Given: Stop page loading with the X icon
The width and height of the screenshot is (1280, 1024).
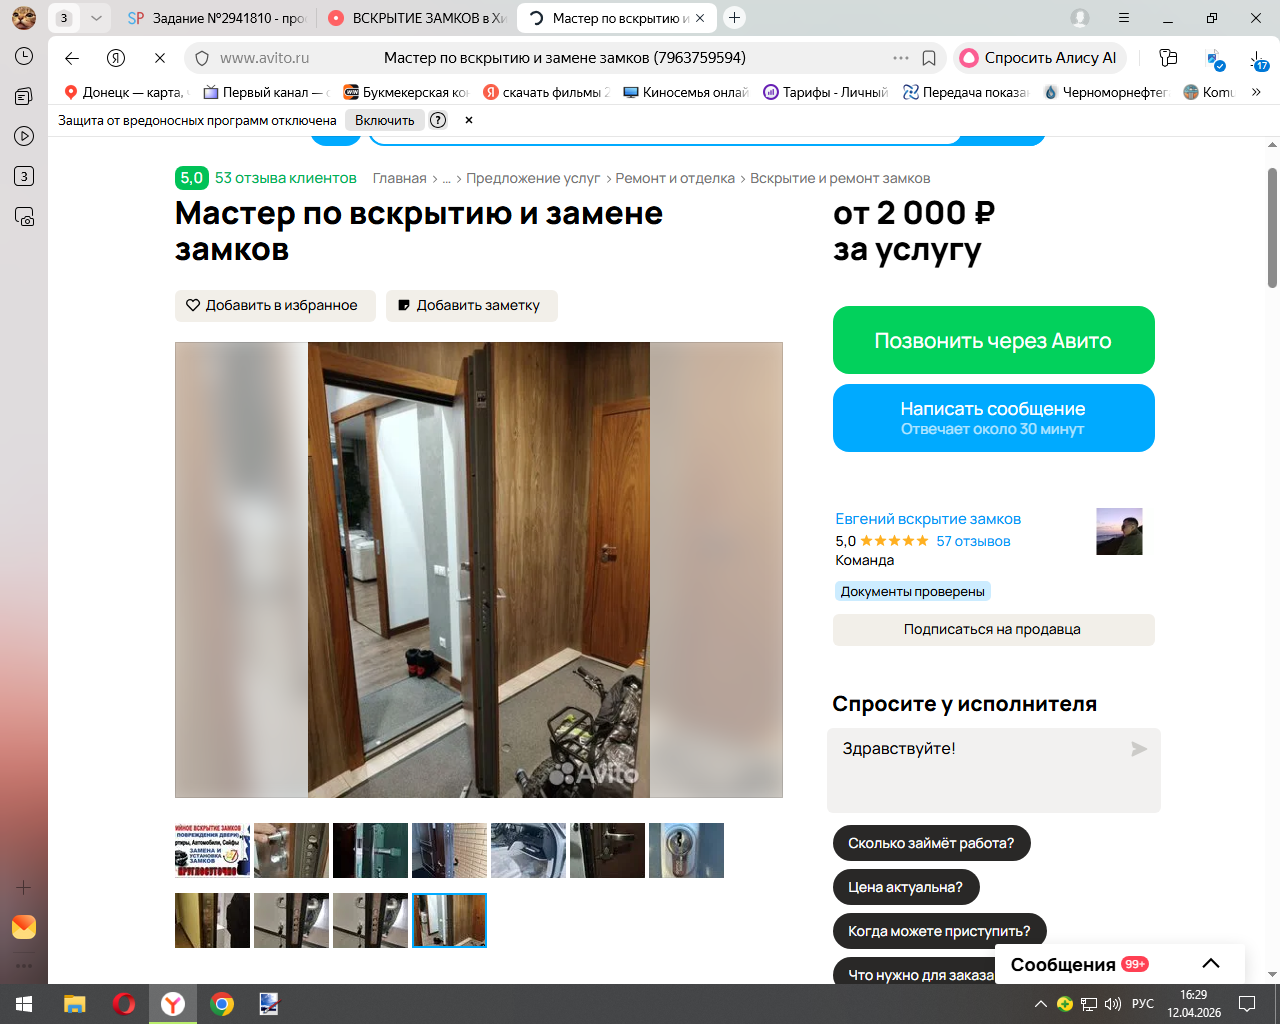Looking at the screenshot, I should [x=160, y=58].
